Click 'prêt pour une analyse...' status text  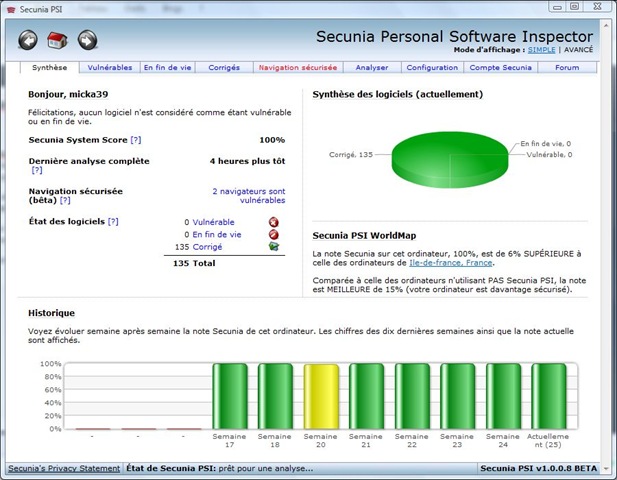(266, 468)
